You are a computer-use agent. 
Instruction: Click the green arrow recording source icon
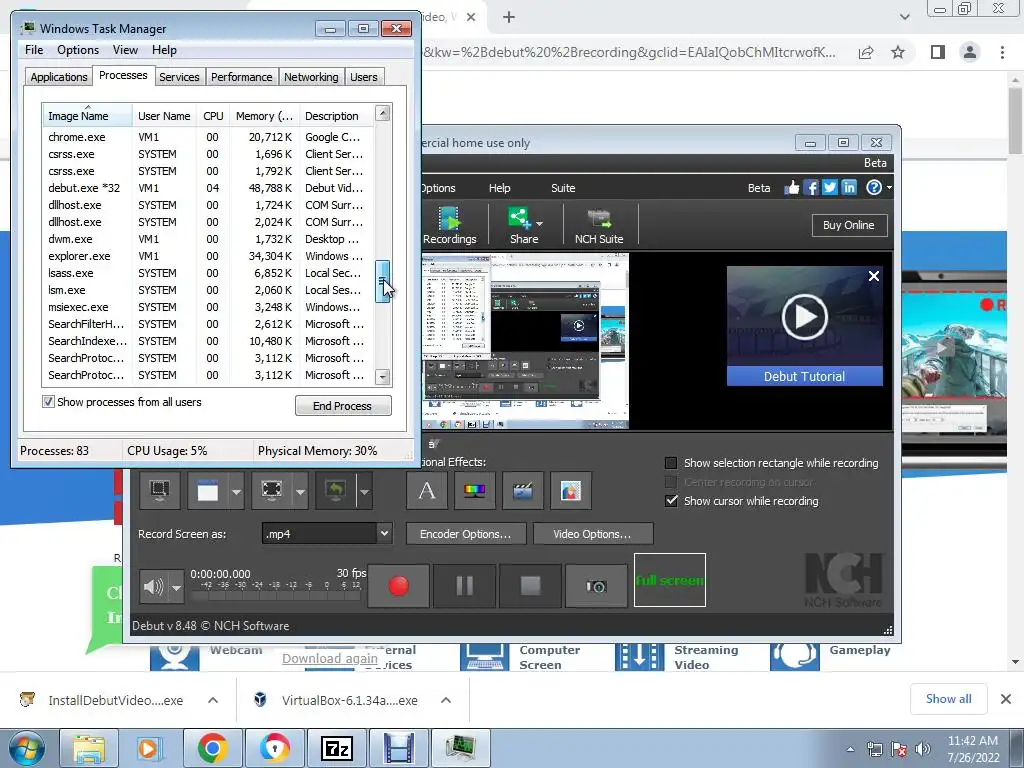(336, 490)
